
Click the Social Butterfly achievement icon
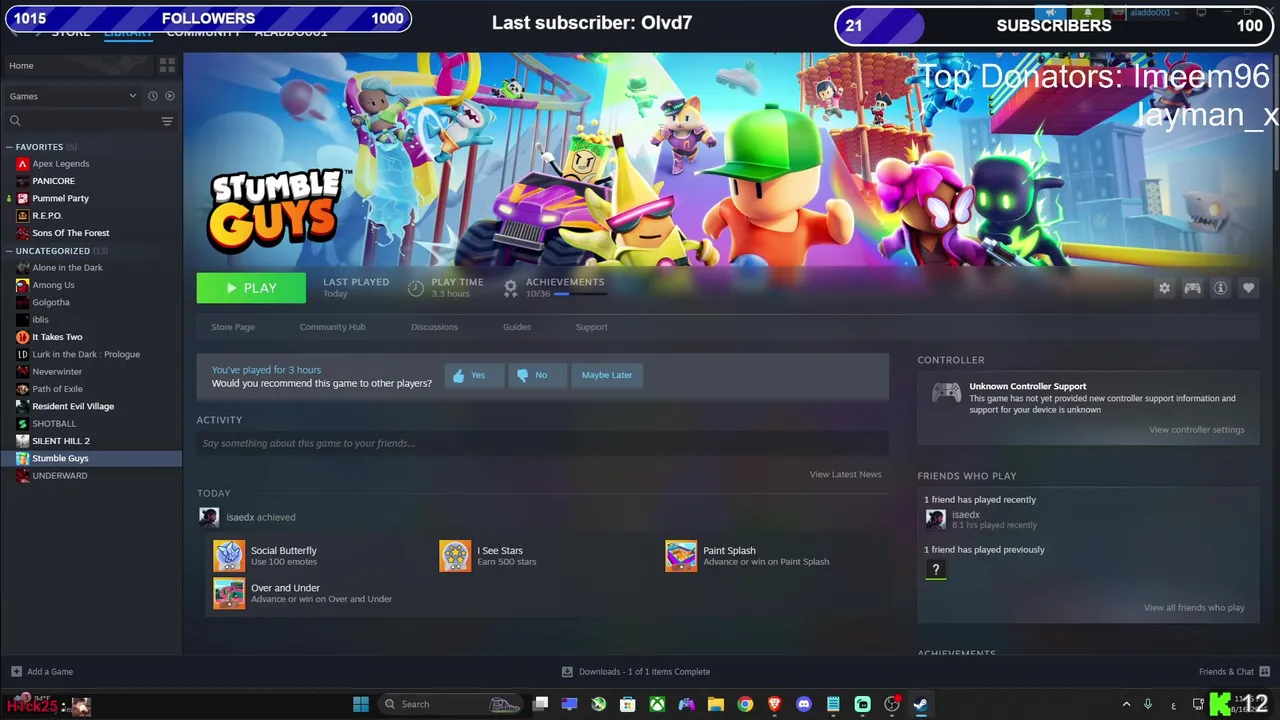click(x=229, y=556)
